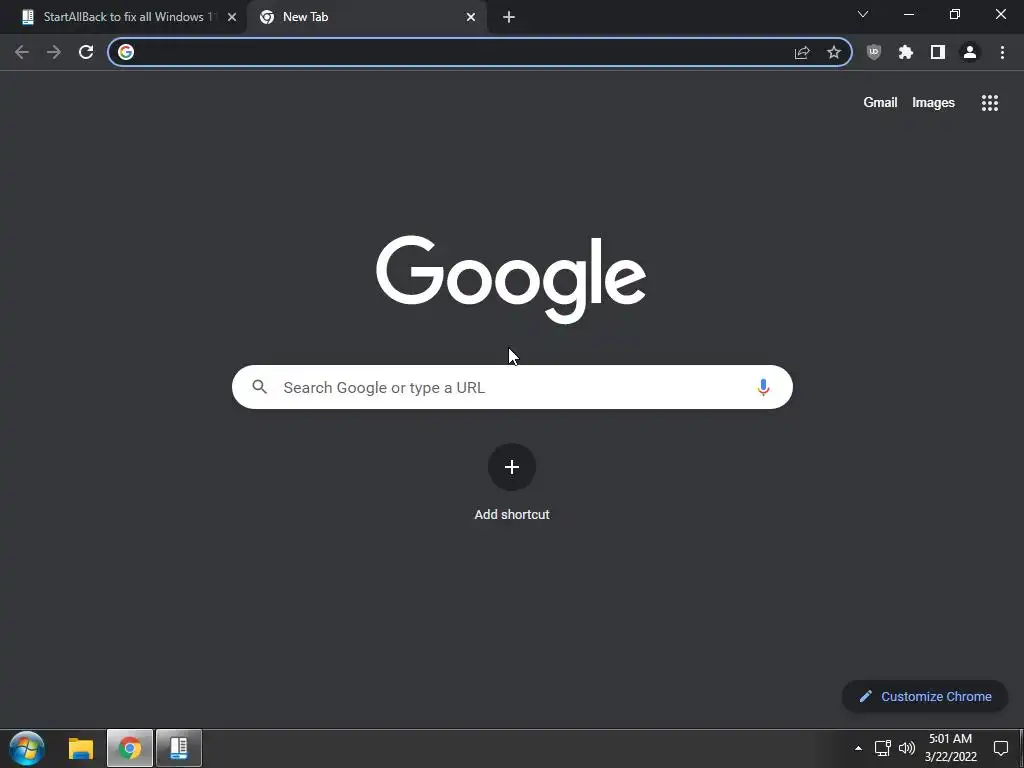Screen dimensions: 1024x768
Task: Click the magnifier icon in search box
Action: [259, 387]
